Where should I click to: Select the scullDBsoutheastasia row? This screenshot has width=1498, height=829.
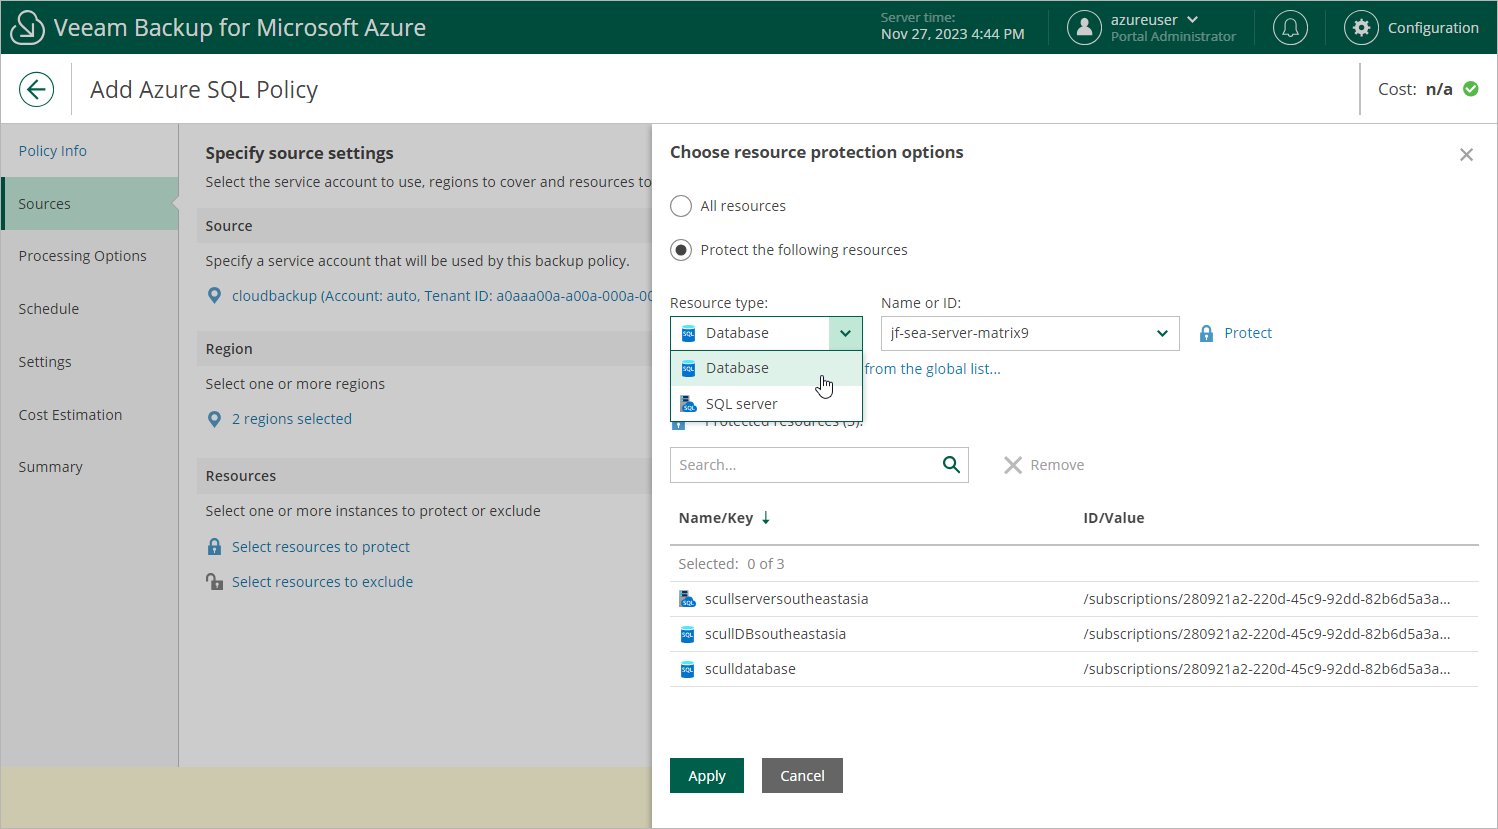(1074, 634)
